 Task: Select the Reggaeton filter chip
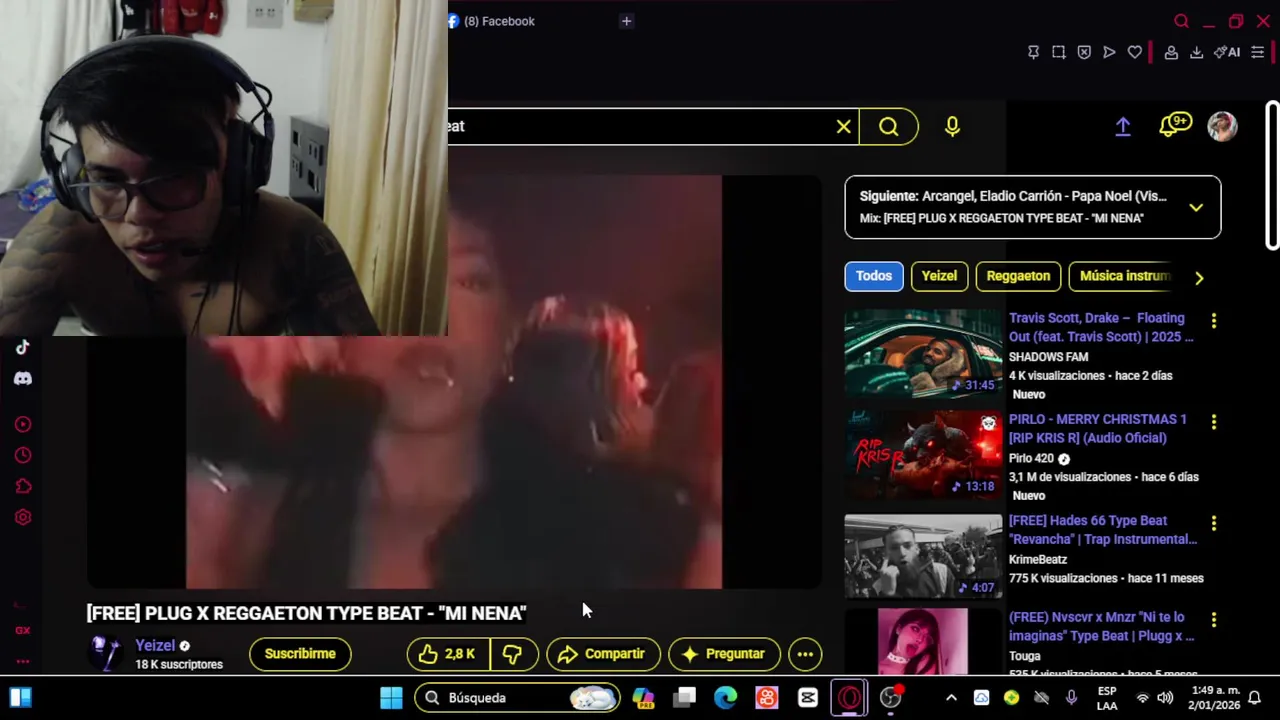point(1018,276)
